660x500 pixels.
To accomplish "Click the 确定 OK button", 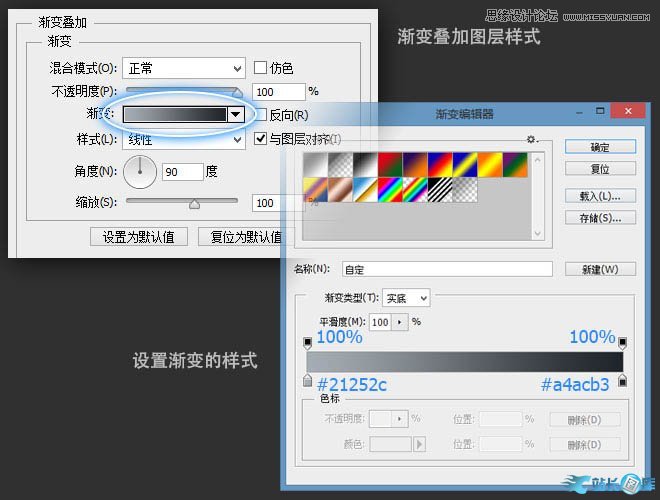I will pyautogui.click(x=599, y=147).
